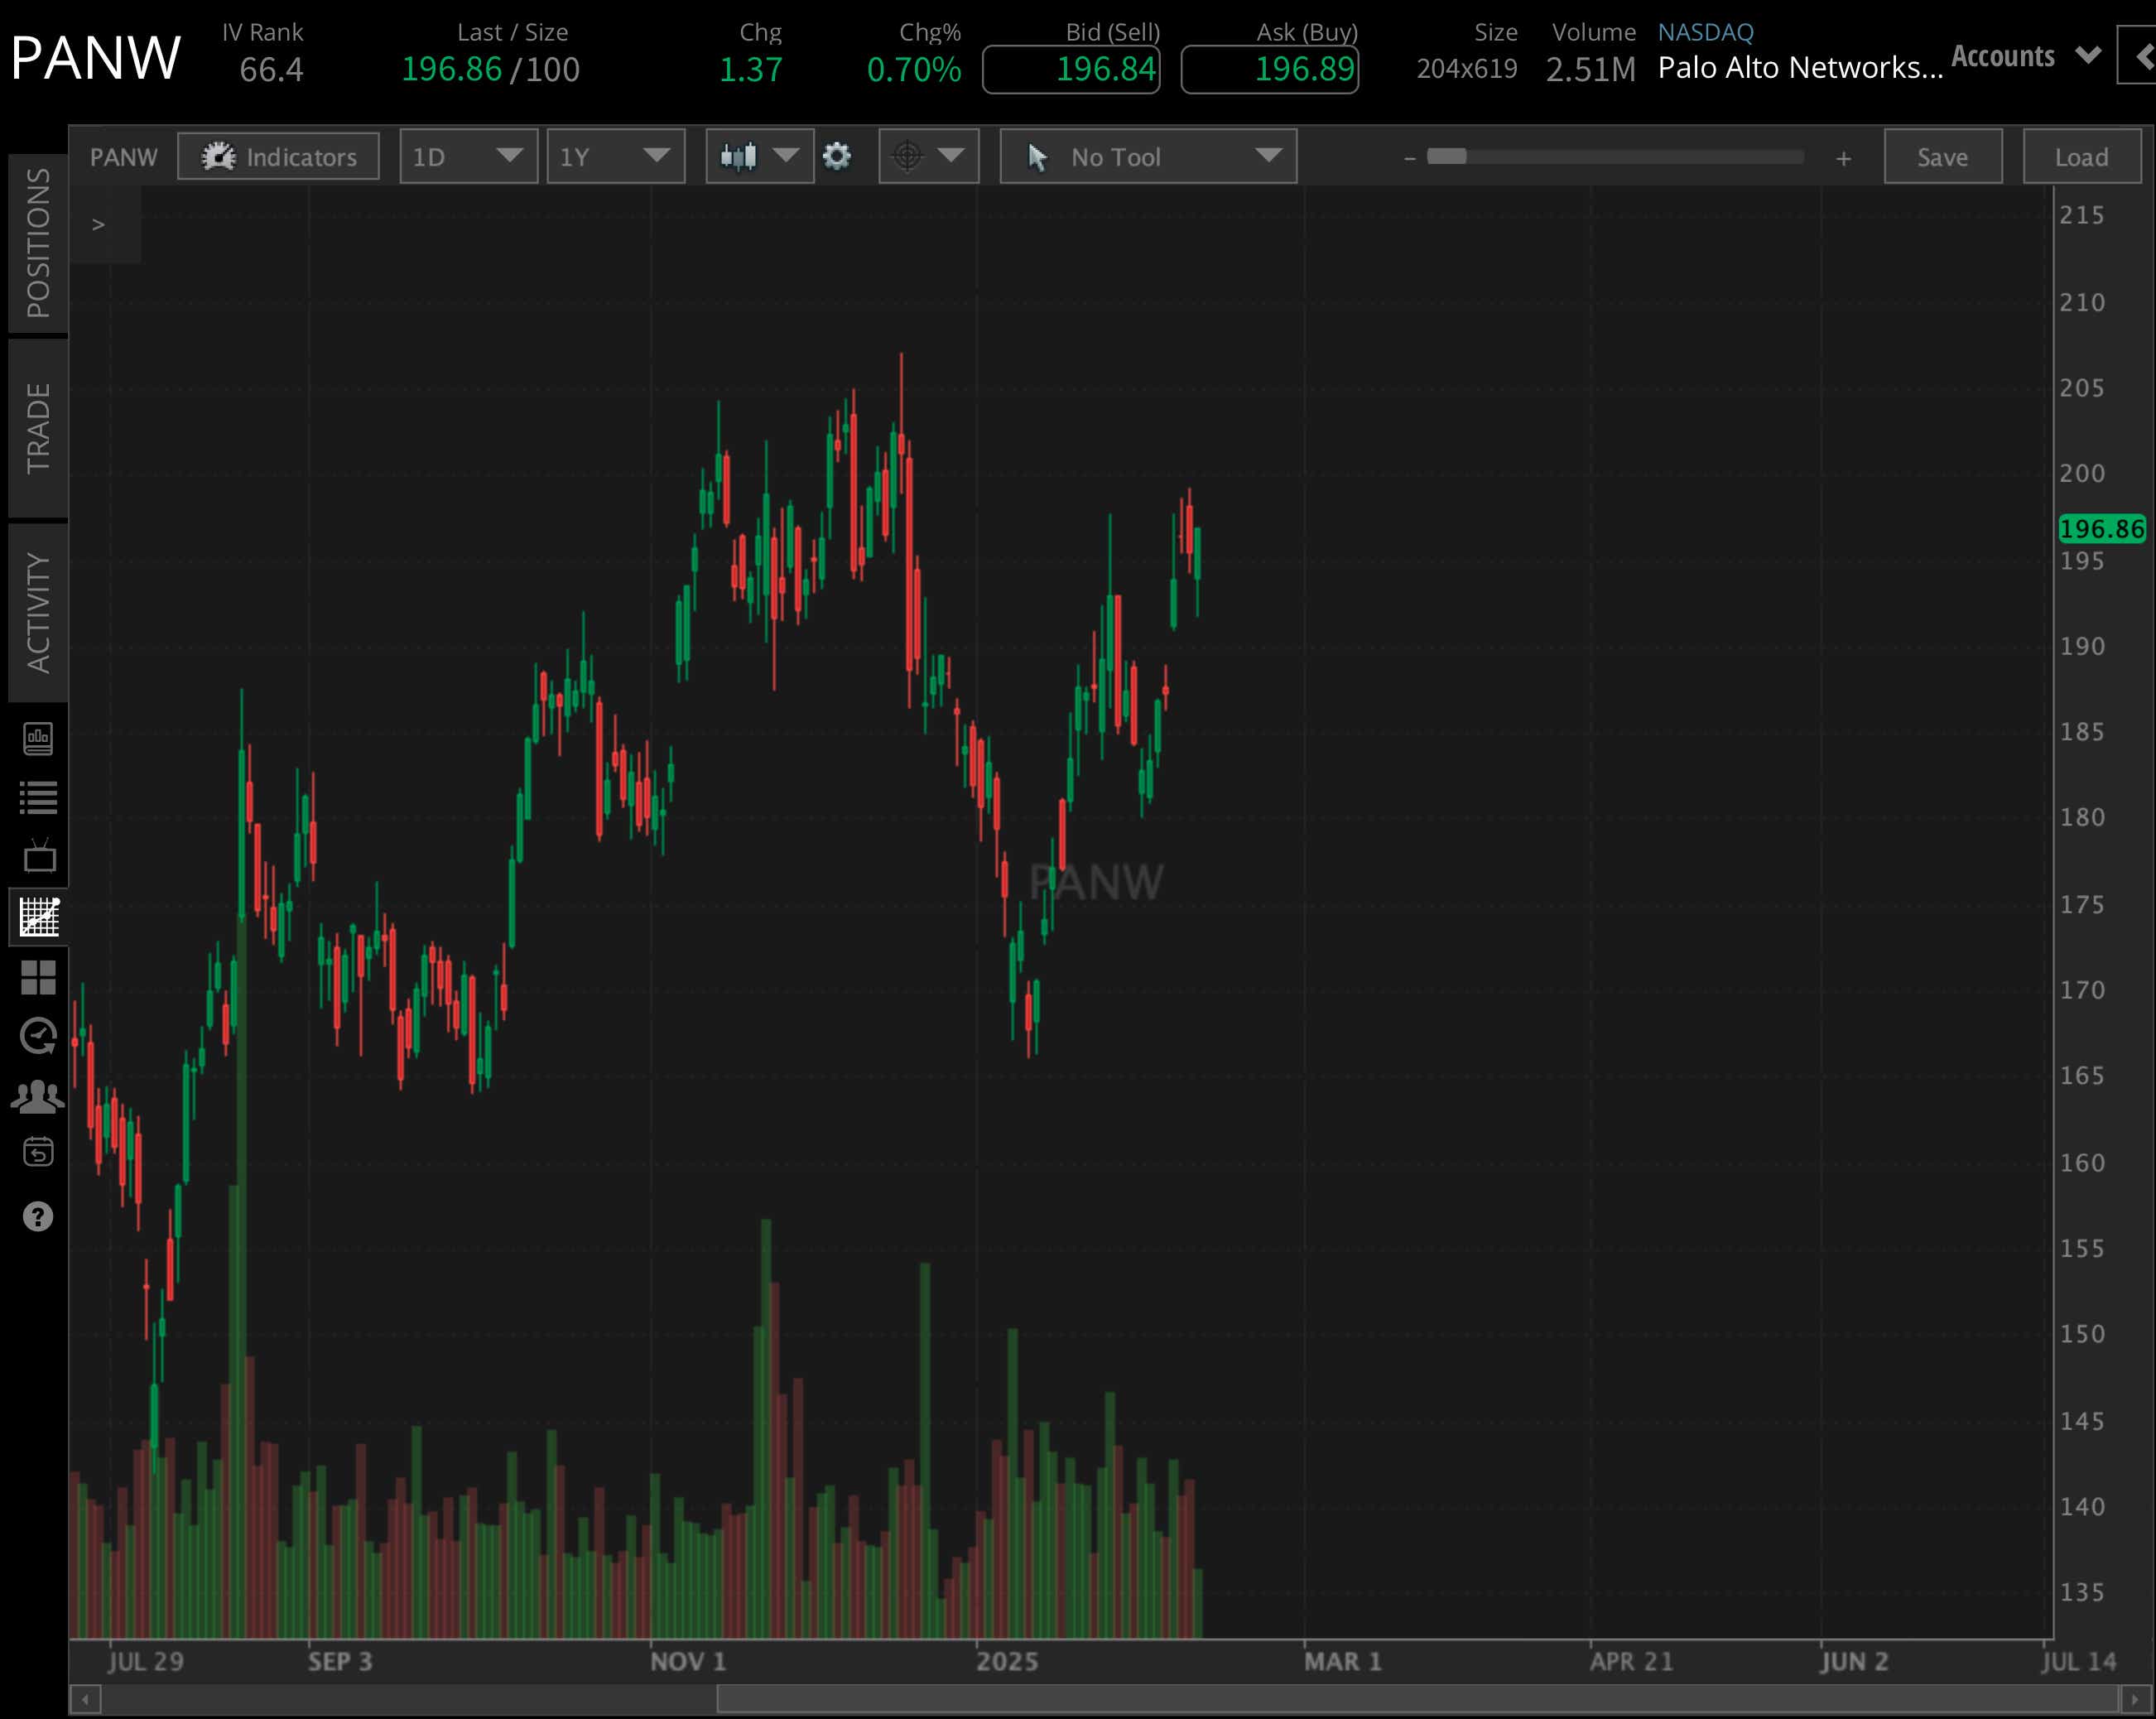Open the 1D timeframe dropdown

tap(467, 156)
